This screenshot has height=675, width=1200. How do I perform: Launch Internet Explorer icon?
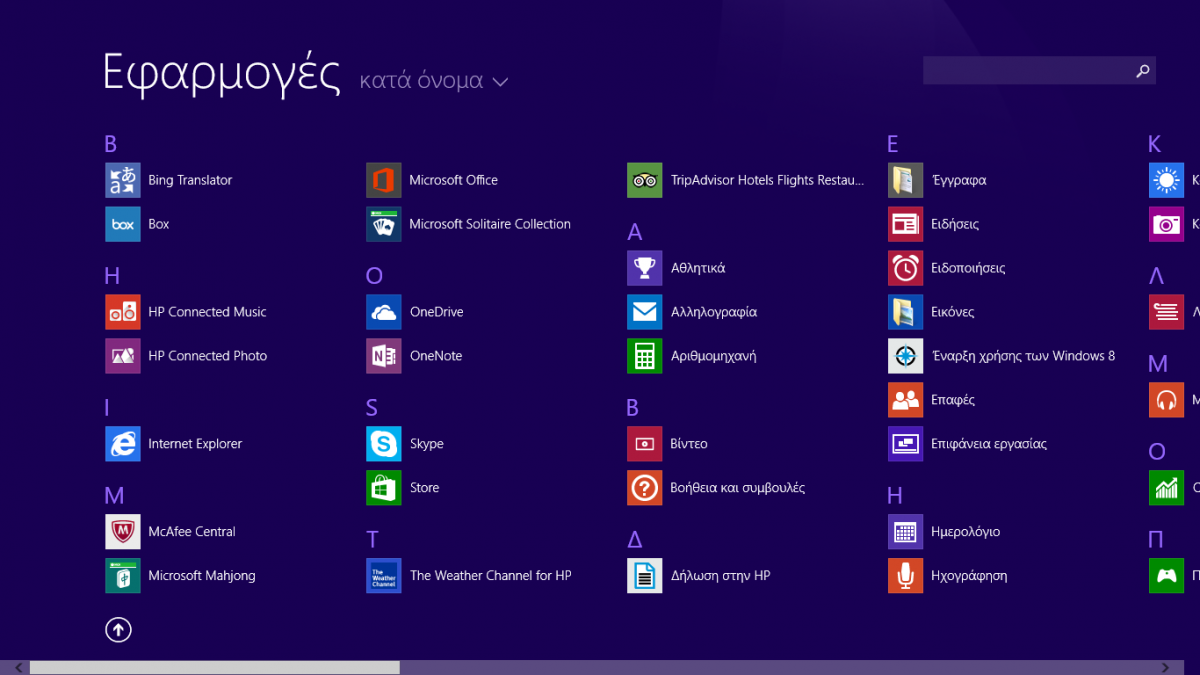(123, 444)
